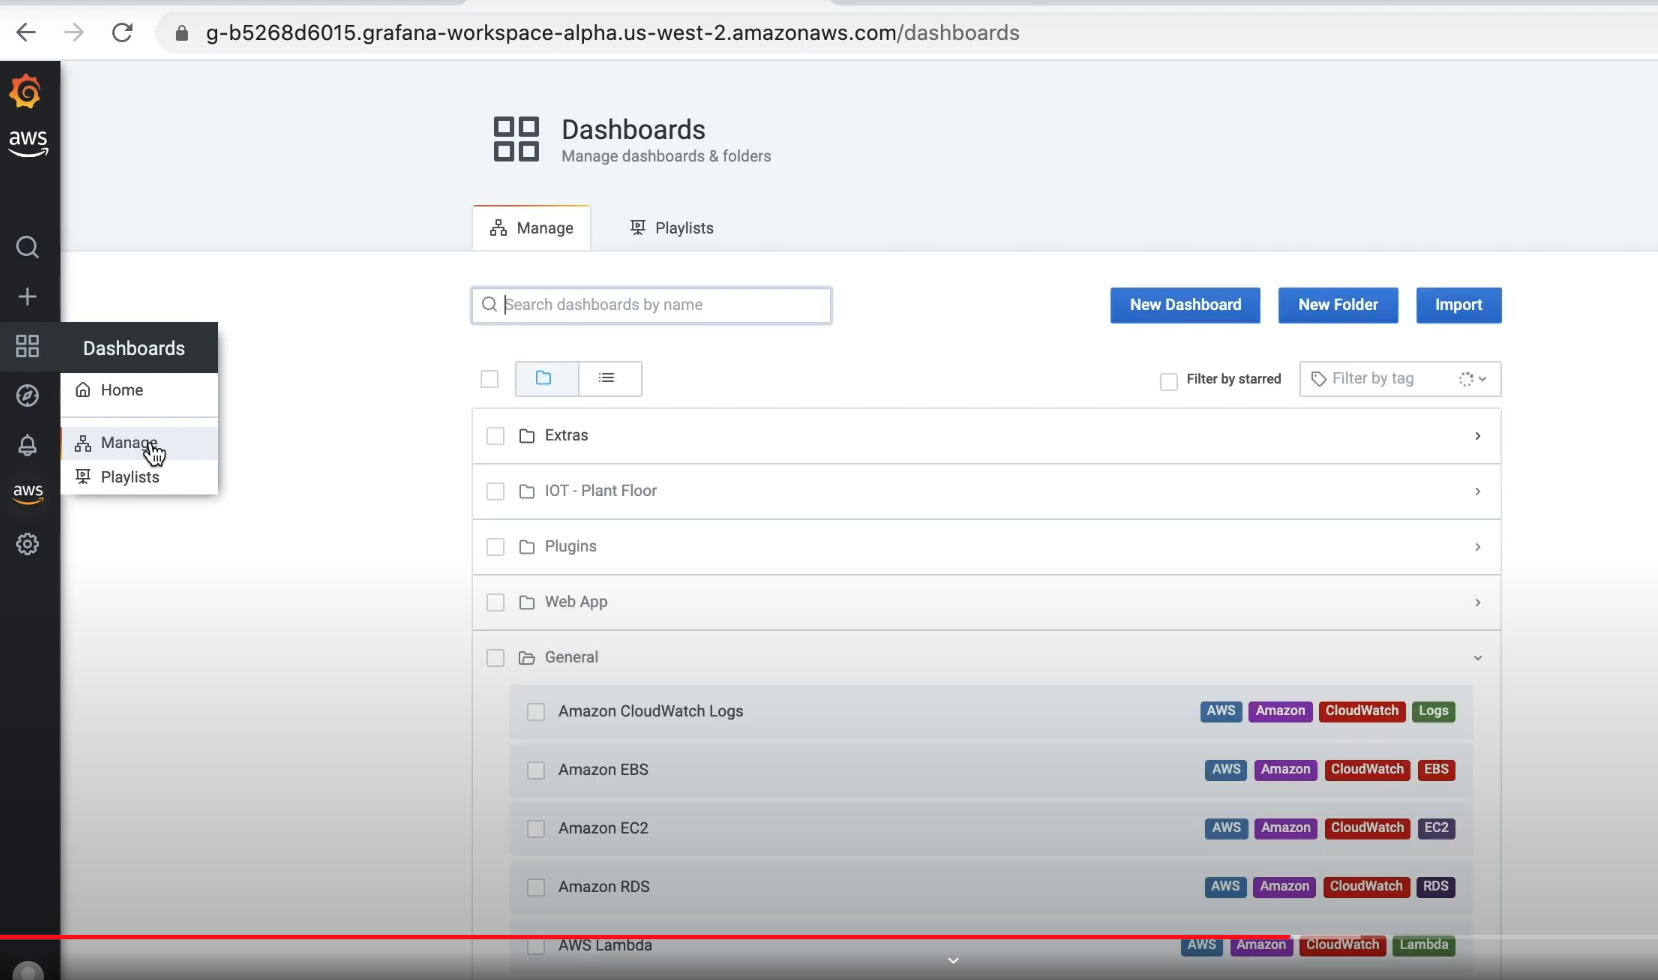This screenshot has width=1658, height=980.
Task: Click the Grafana logo icon
Action: [26, 92]
